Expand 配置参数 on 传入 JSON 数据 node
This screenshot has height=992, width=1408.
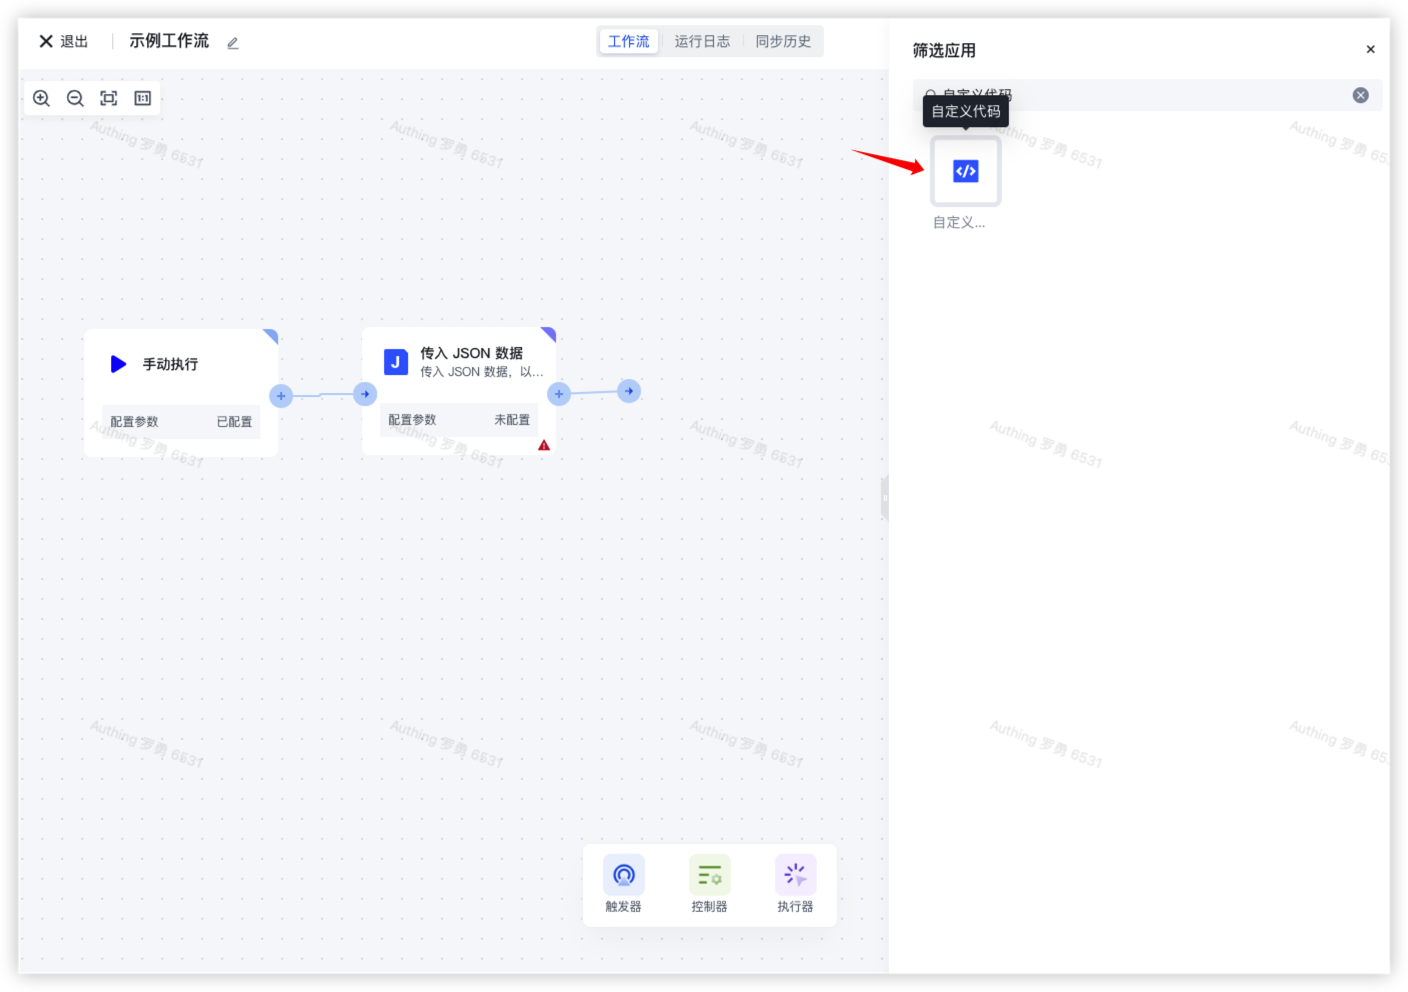click(459, 420)
